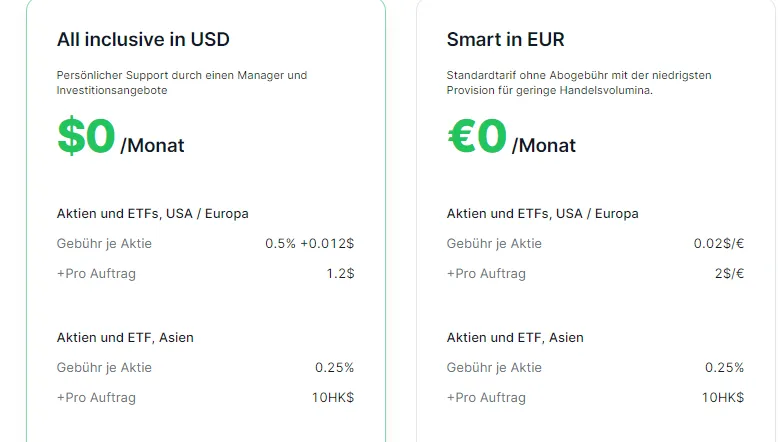The height and width of the screenshot is (442, 778).
Task: Click "Aktien und ETFs, USA / Europa" in EUR plan
Action: click(x=542, y=213)
